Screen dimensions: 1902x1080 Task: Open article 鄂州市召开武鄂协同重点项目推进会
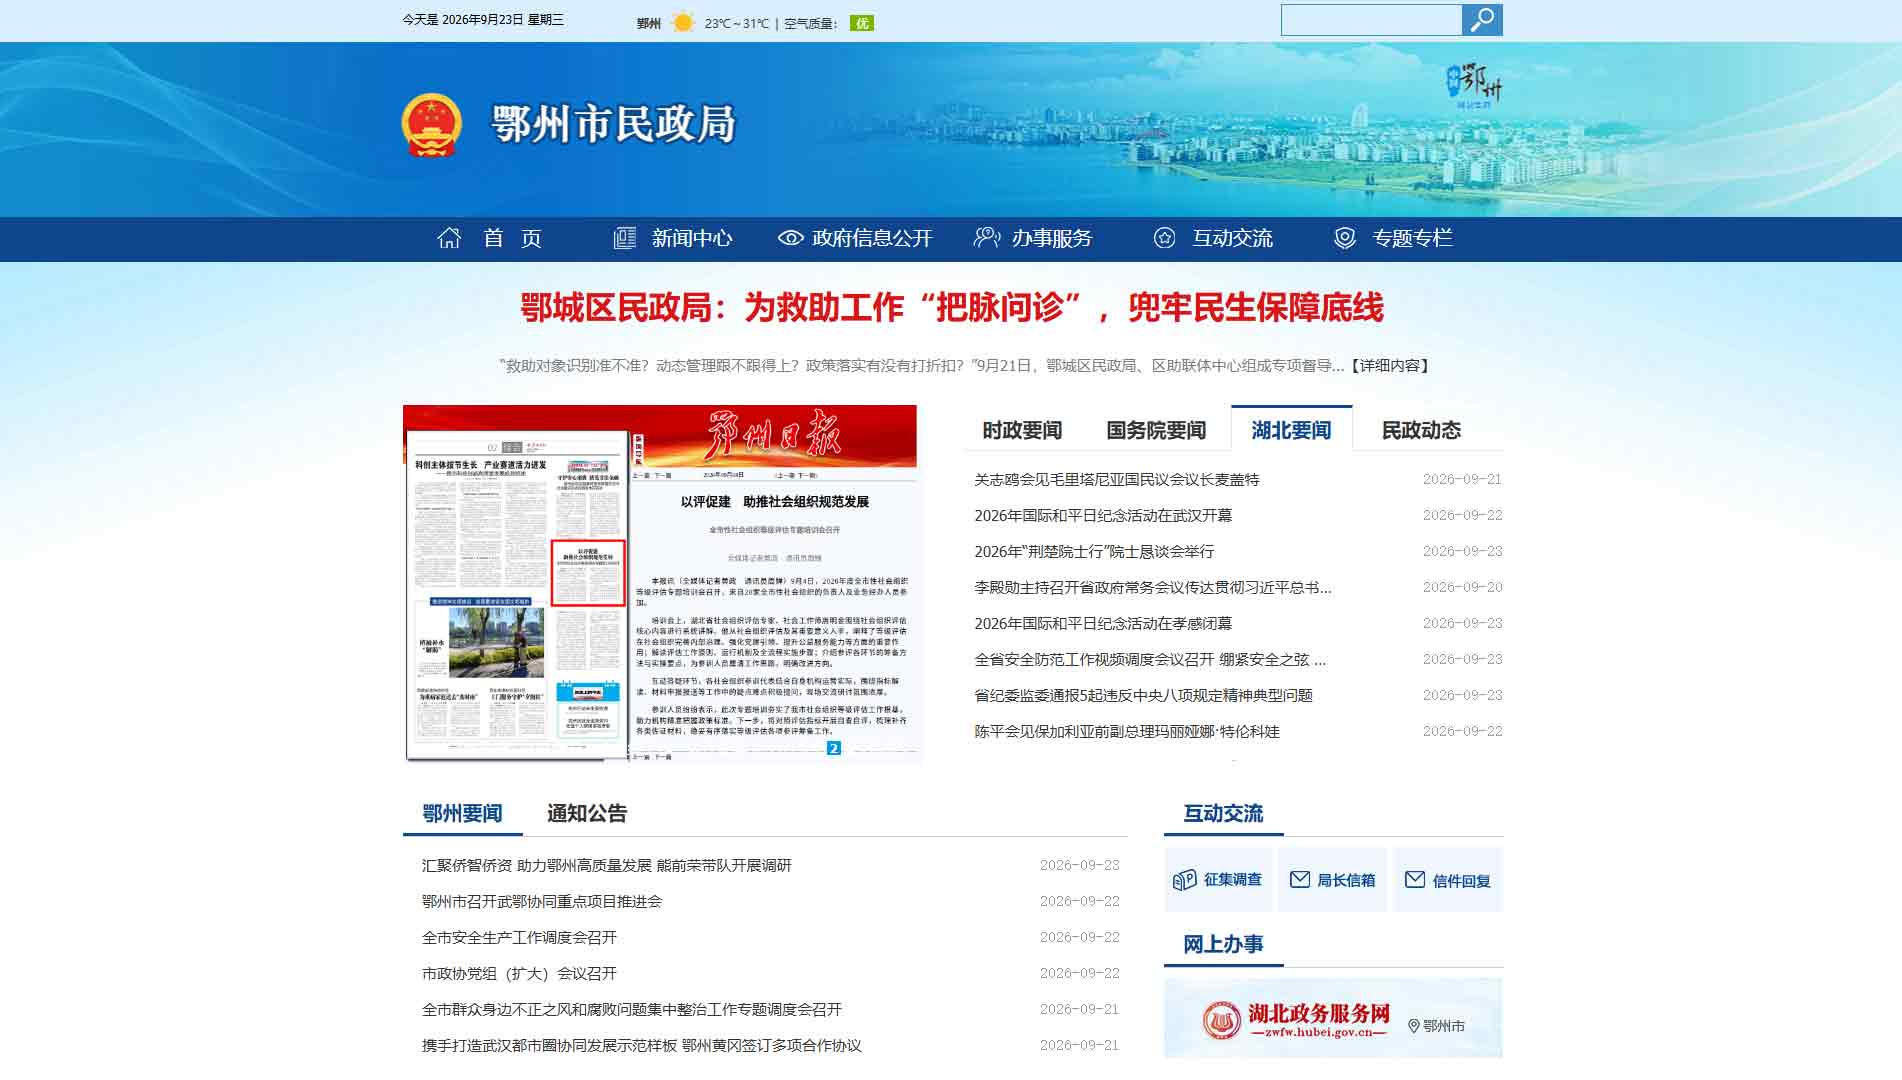pyautogui.click(x=542, y=902)
